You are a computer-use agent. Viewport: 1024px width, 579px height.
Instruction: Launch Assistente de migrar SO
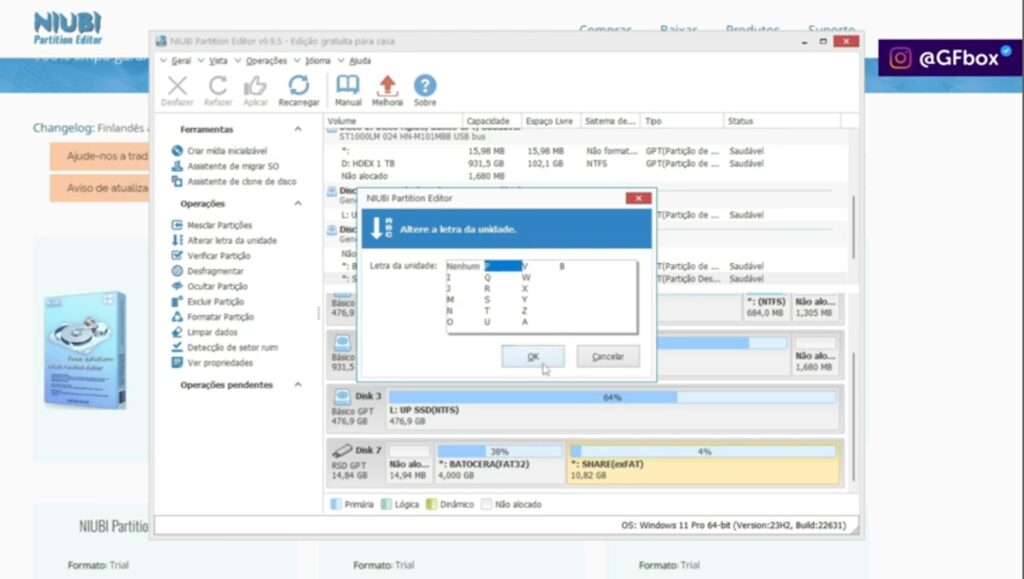(225, 166)
